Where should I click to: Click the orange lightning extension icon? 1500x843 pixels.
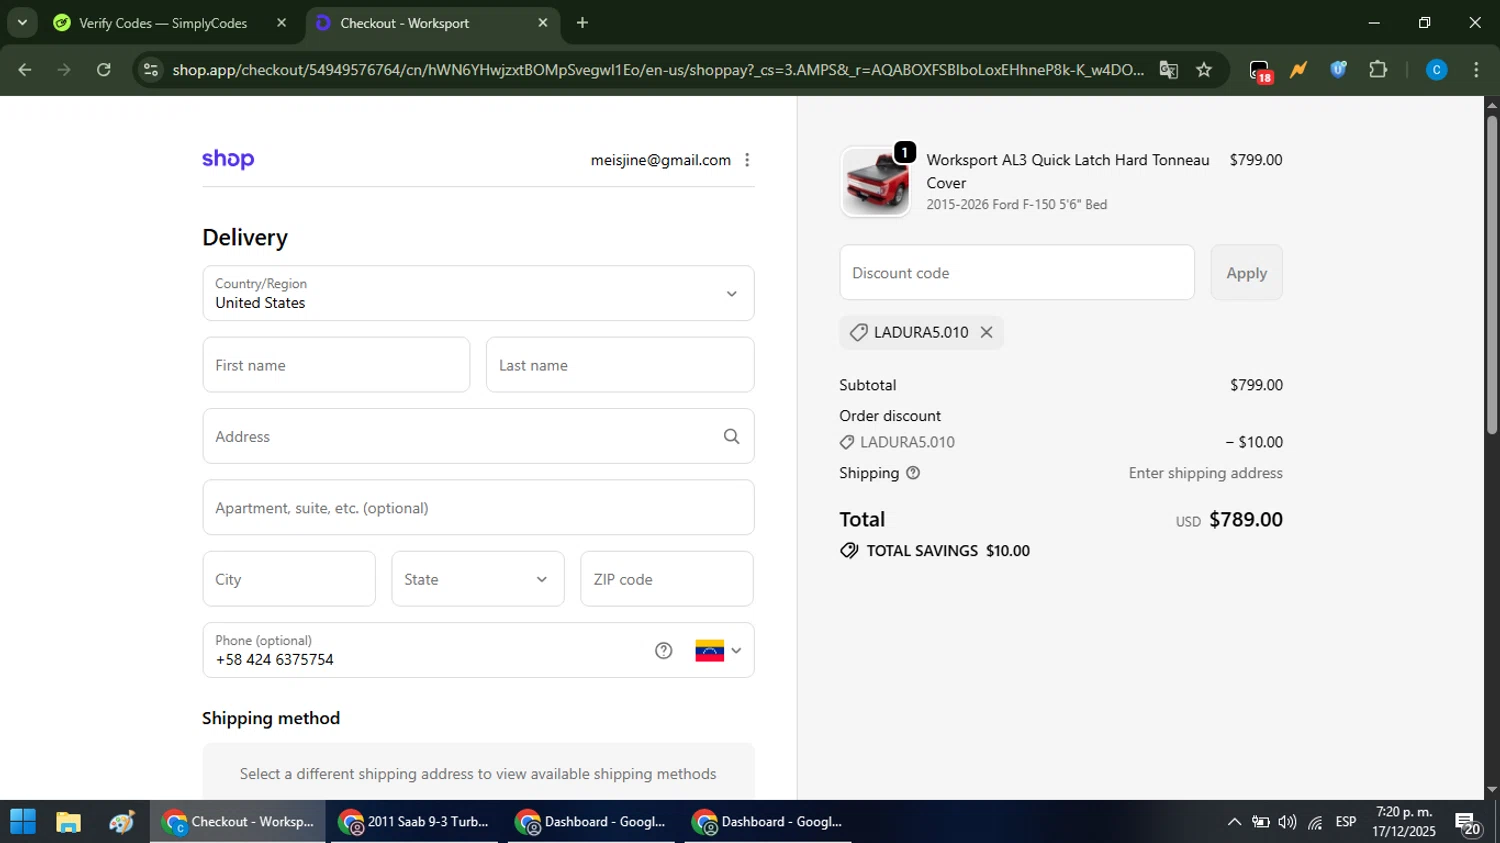tap(1299, 70)
